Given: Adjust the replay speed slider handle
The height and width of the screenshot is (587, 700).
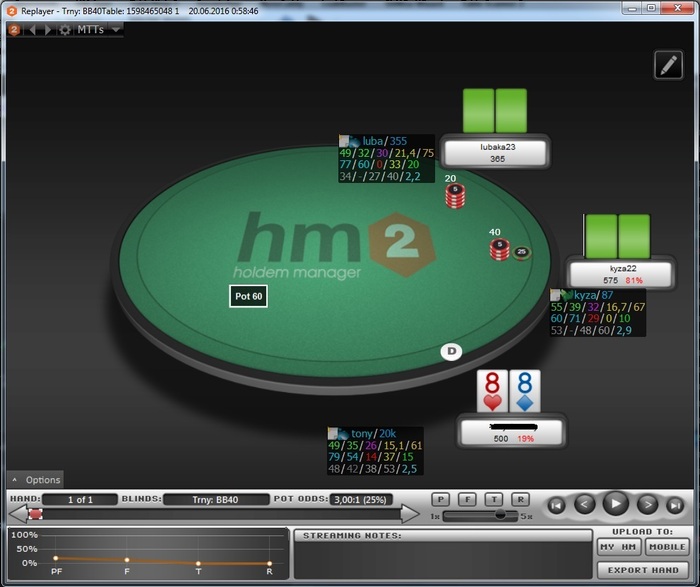Looking at the screenshot, I should tap(500, 515).
